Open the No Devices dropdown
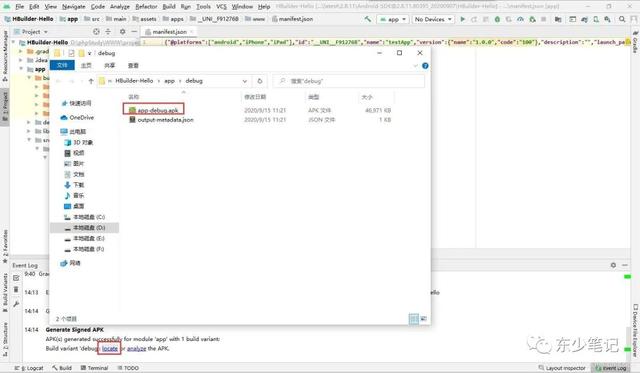The image size is (640, 373). (433, 19)
